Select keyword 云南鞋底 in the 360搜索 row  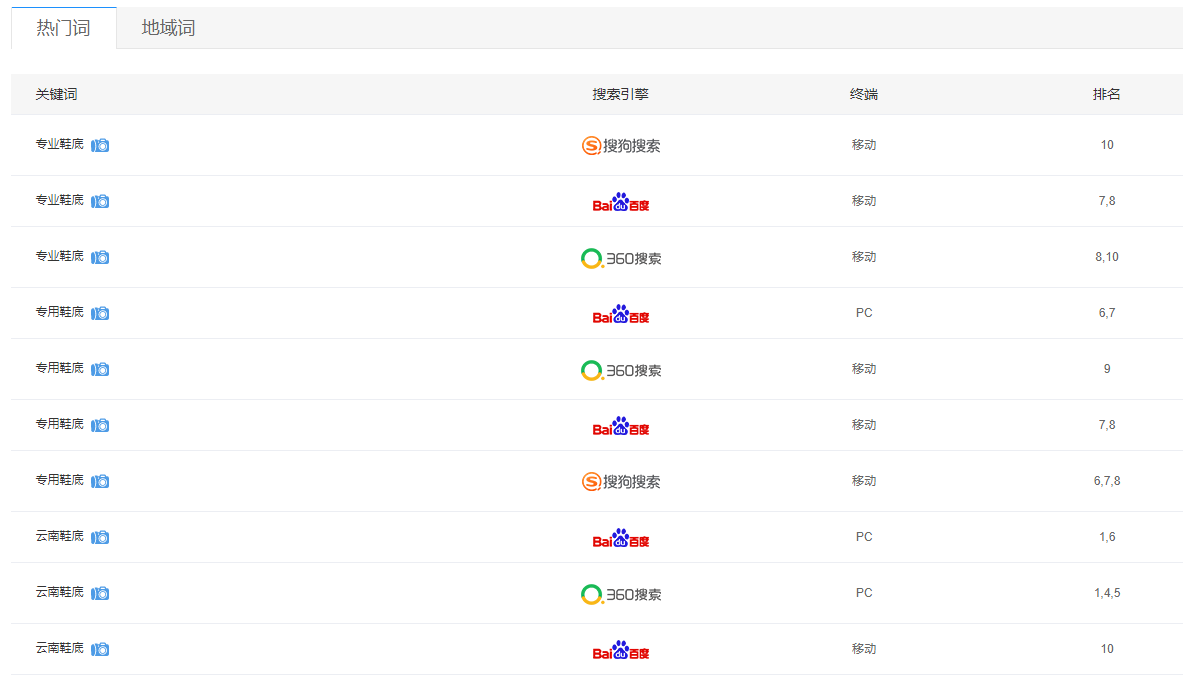click(60, 592)
